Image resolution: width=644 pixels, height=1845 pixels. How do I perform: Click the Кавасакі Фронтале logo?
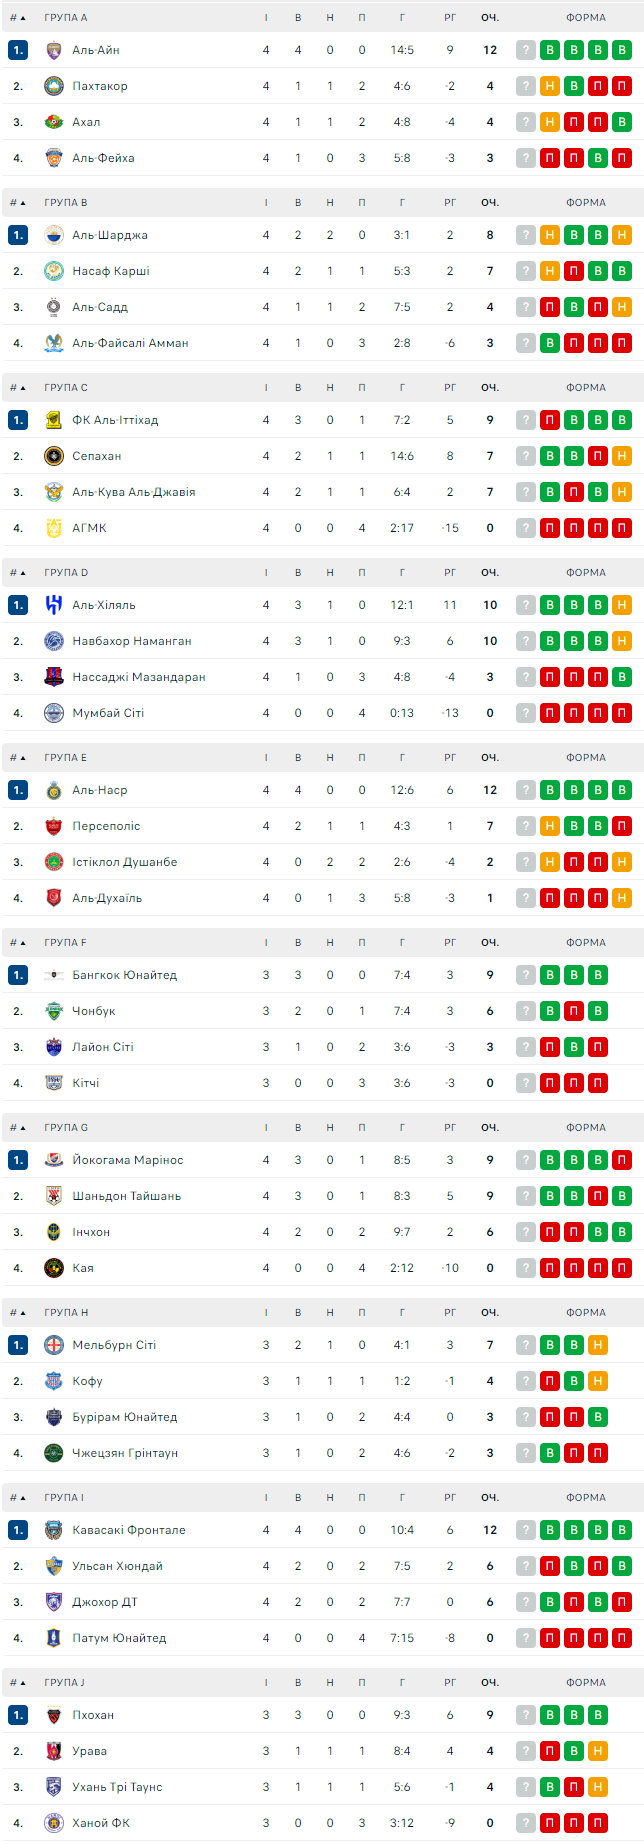pyautogui.click(x=54, y=1530)
